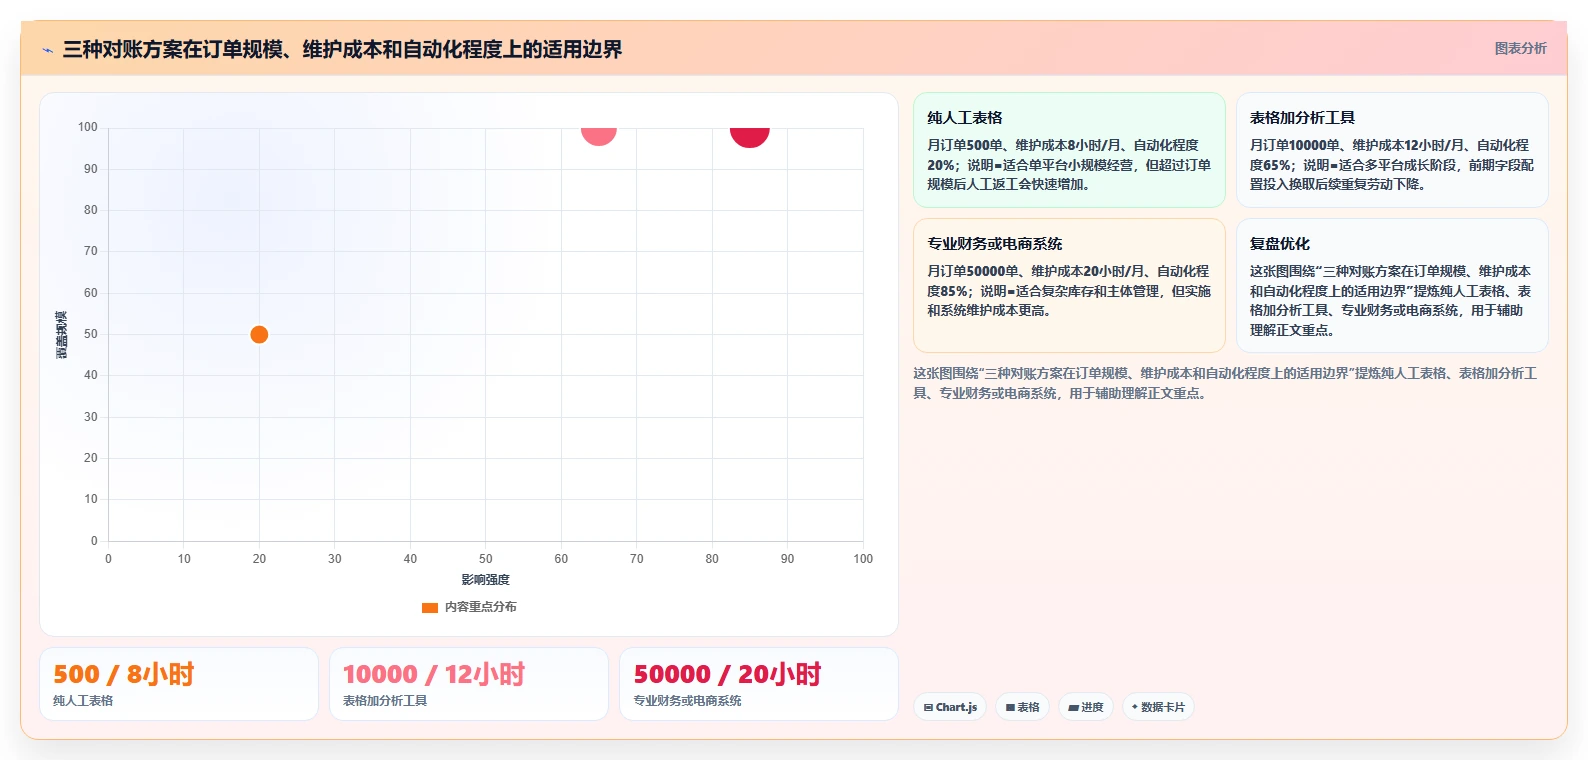This screenshot has height=760, width=1588.
Task: Click the summary paragraph below the info cards
Action: point(1225,383)
